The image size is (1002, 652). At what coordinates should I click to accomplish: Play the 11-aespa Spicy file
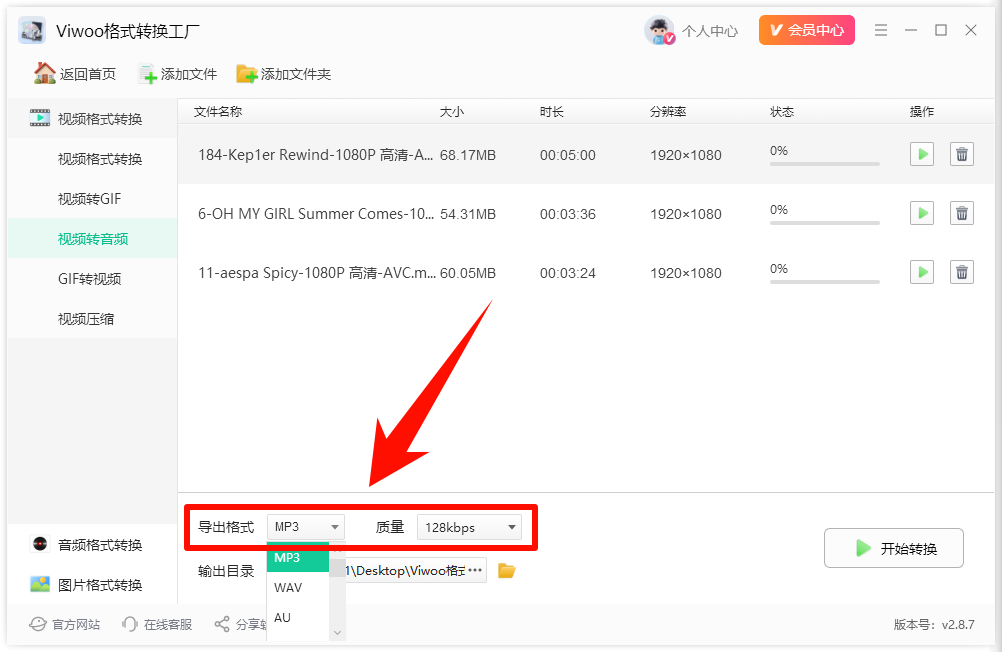click(921, 272)
